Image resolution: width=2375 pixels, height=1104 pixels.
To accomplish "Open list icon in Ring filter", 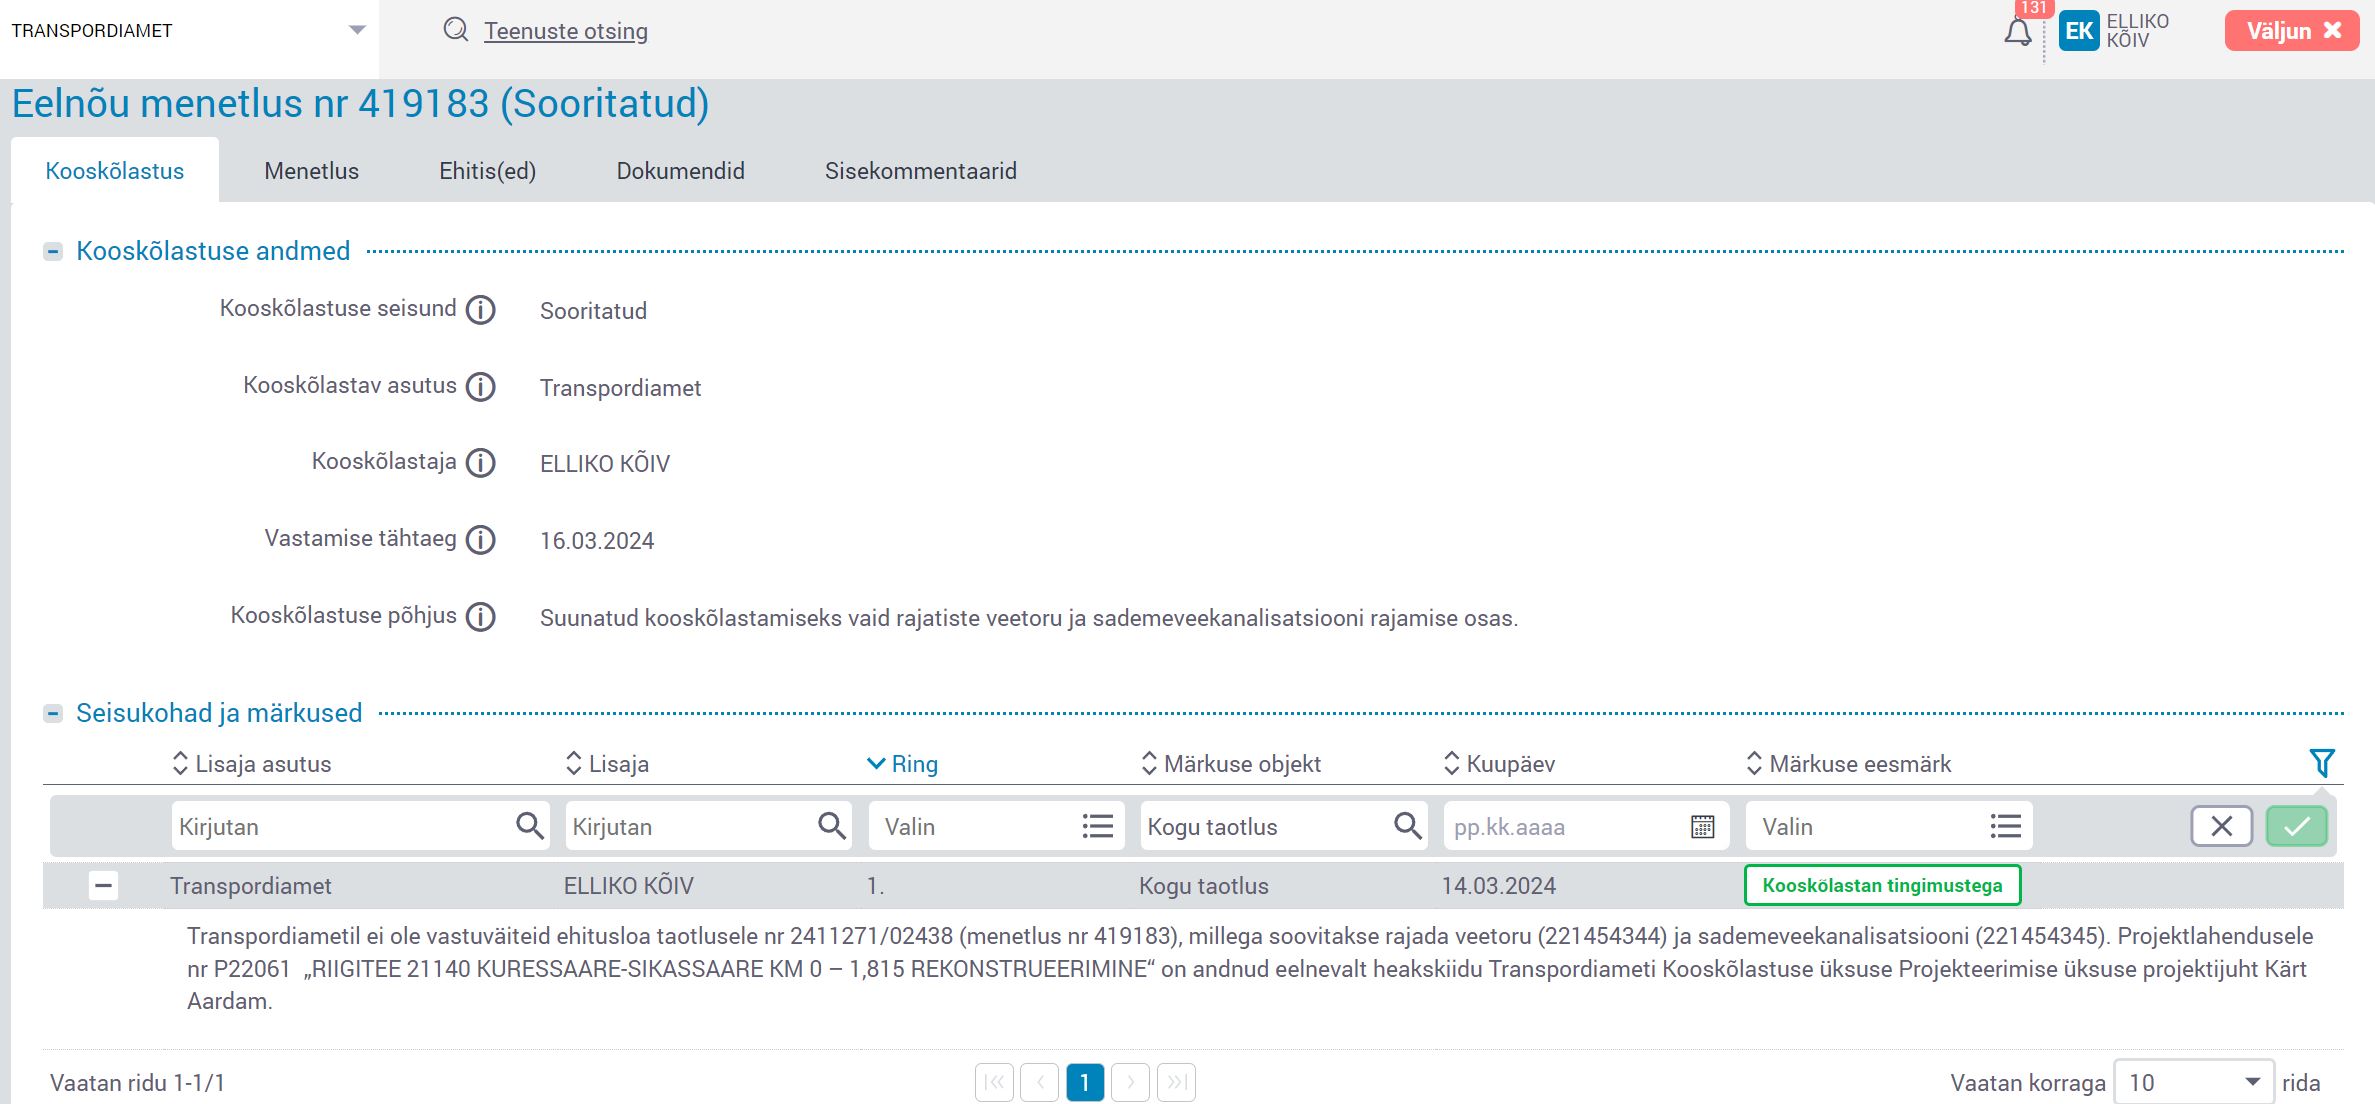I will (1097, 826).
